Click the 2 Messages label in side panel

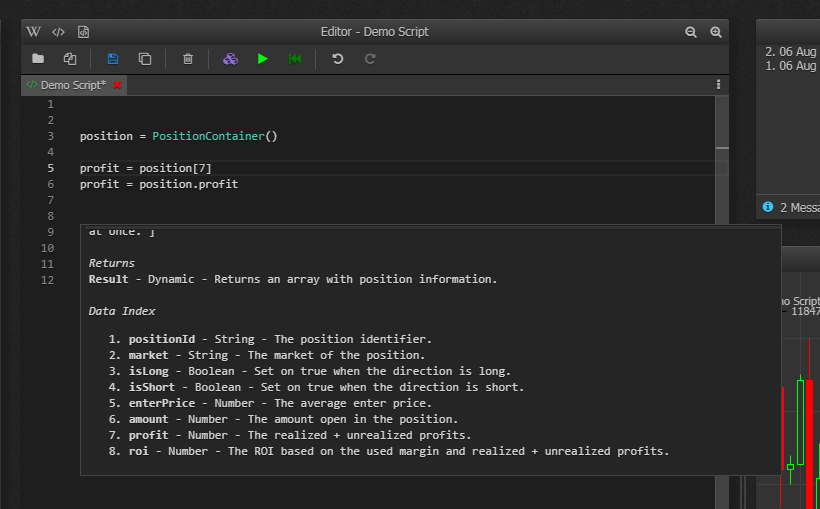800,208
